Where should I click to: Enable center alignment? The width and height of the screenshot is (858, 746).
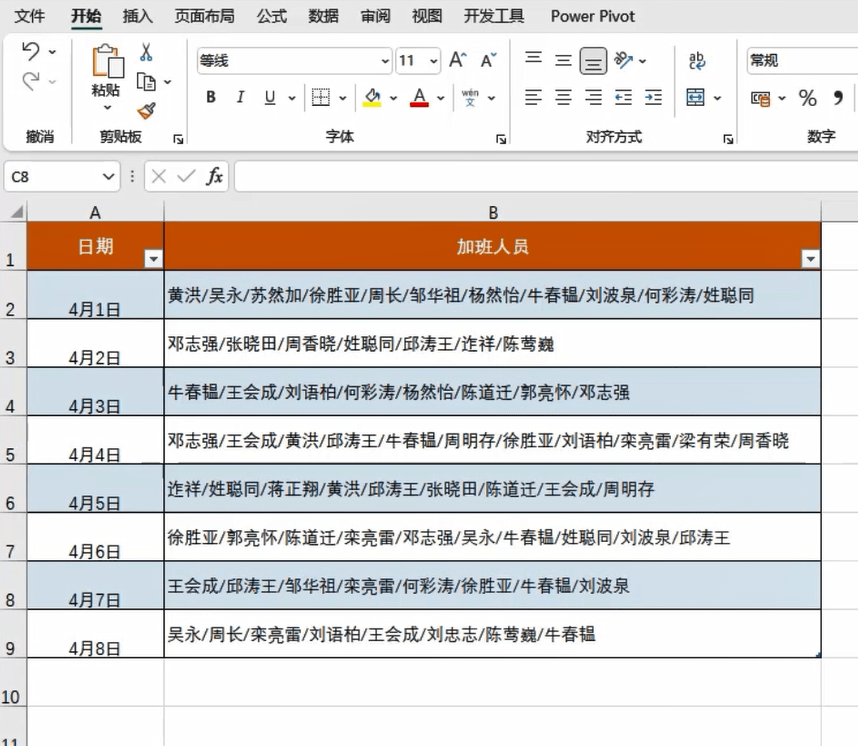564,98
